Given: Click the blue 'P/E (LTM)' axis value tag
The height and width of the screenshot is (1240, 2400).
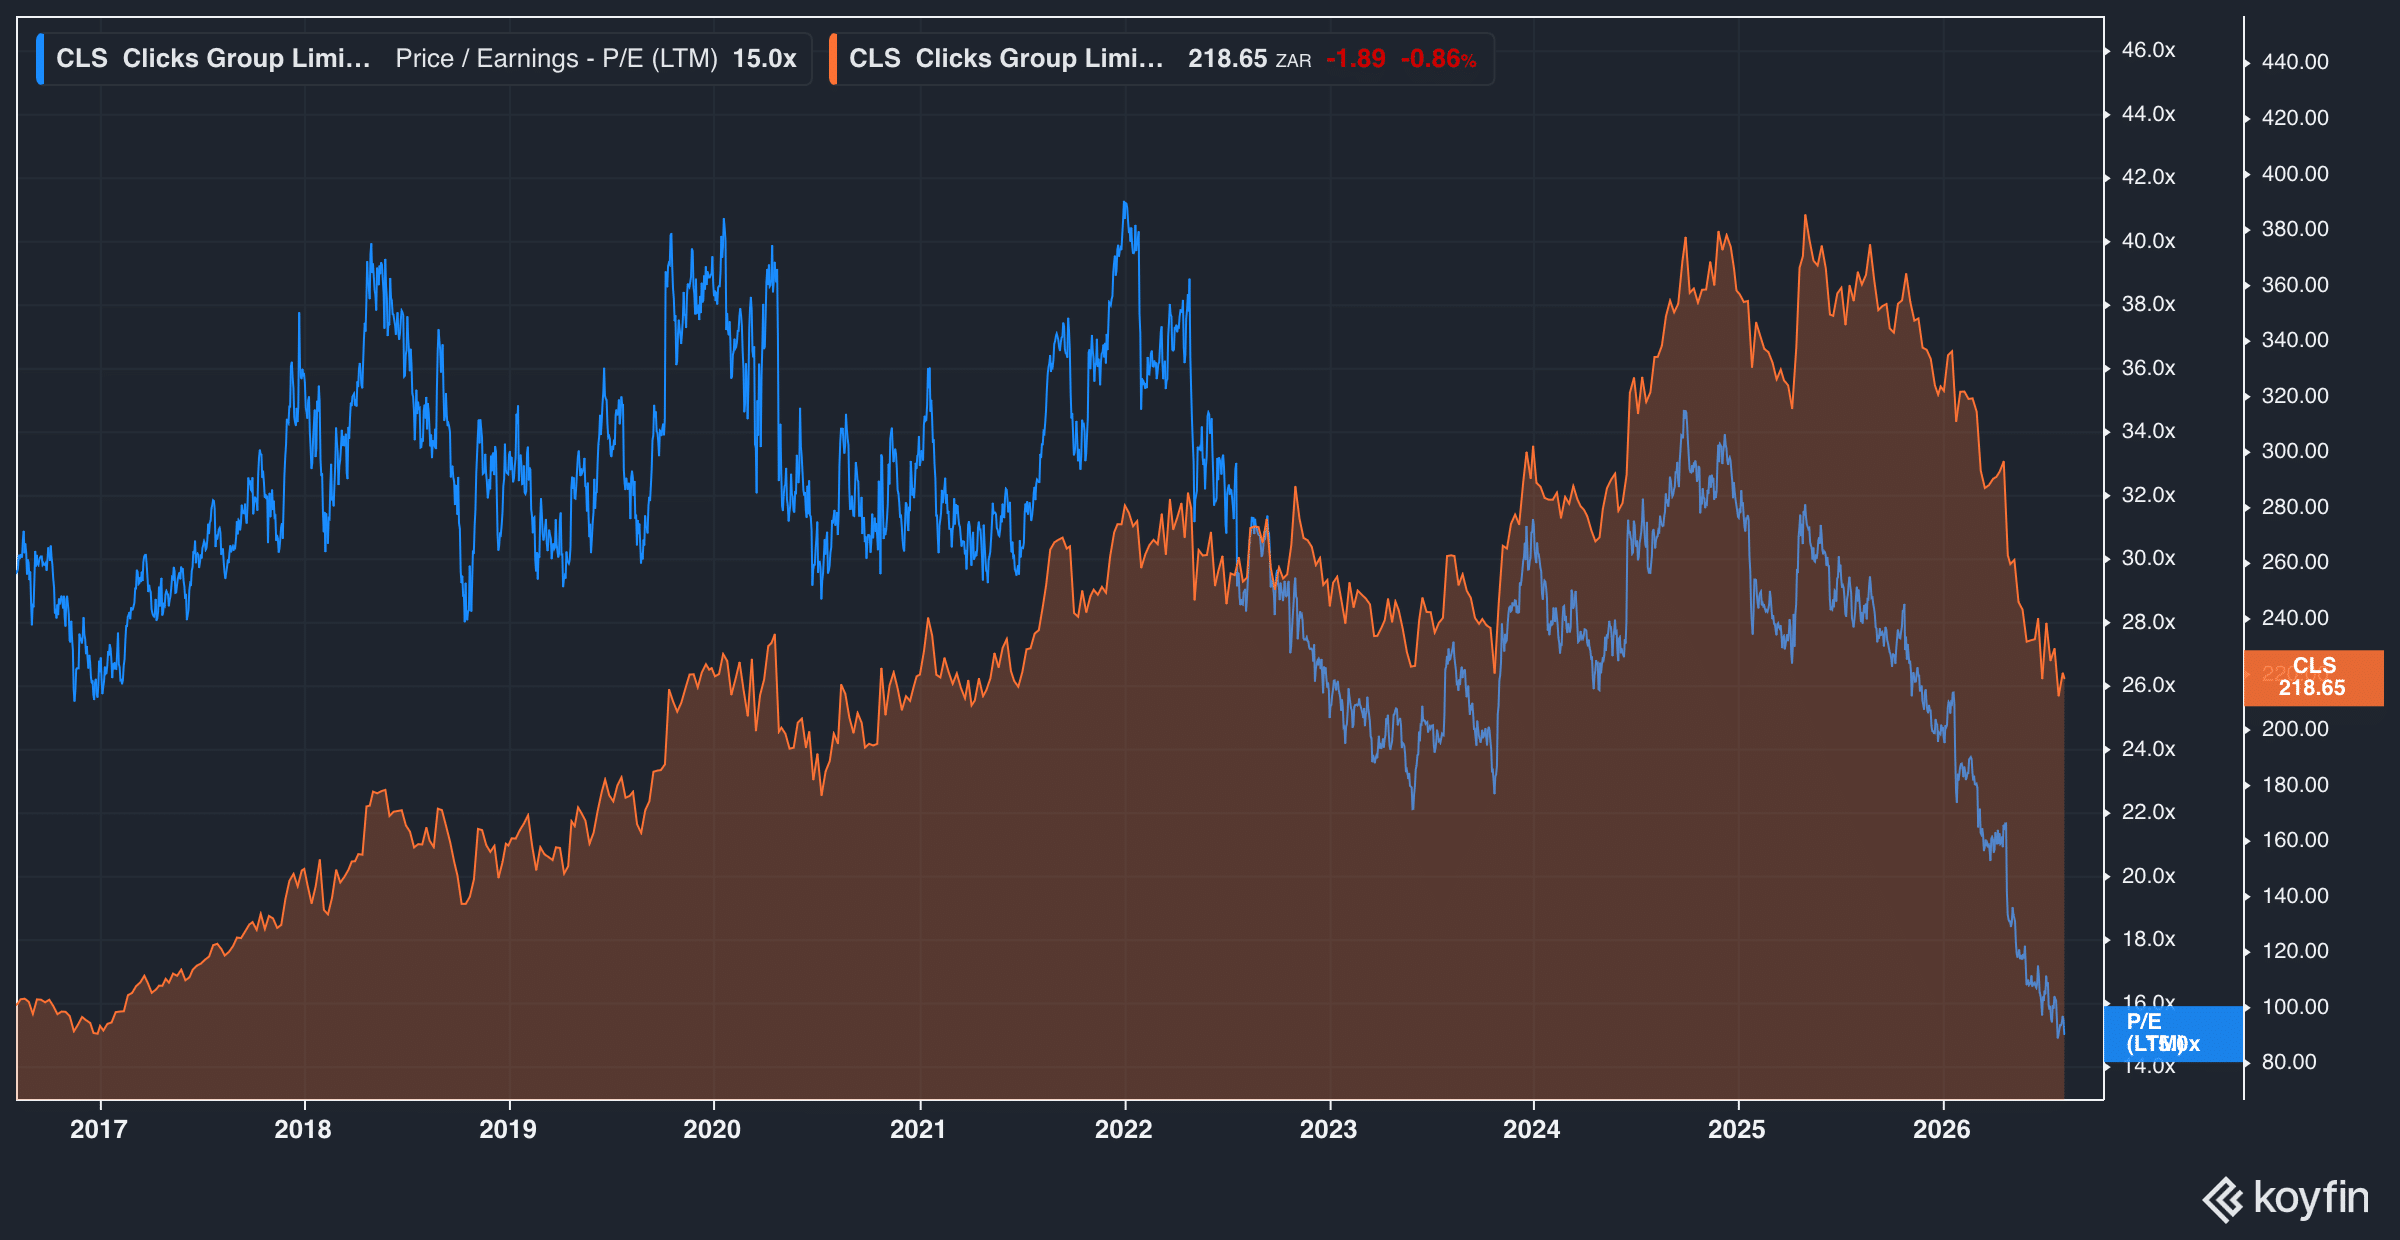Looking at the screenshot, I should 2173,1034.
